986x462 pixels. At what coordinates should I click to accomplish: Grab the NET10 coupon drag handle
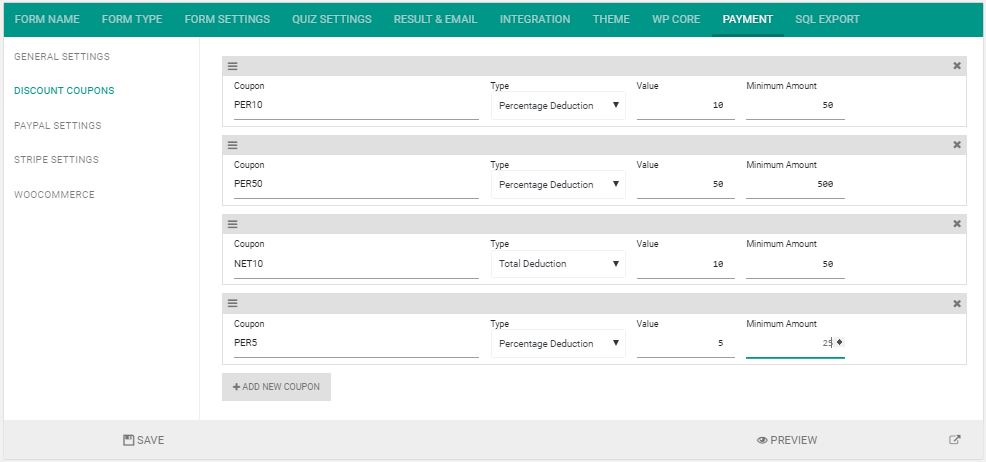232,224
